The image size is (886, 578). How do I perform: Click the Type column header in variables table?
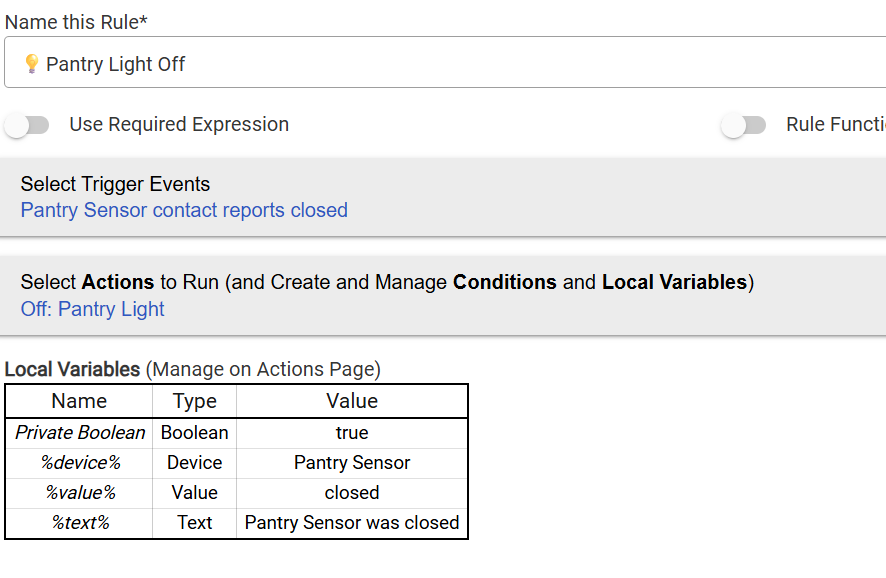tap(194, 401)
